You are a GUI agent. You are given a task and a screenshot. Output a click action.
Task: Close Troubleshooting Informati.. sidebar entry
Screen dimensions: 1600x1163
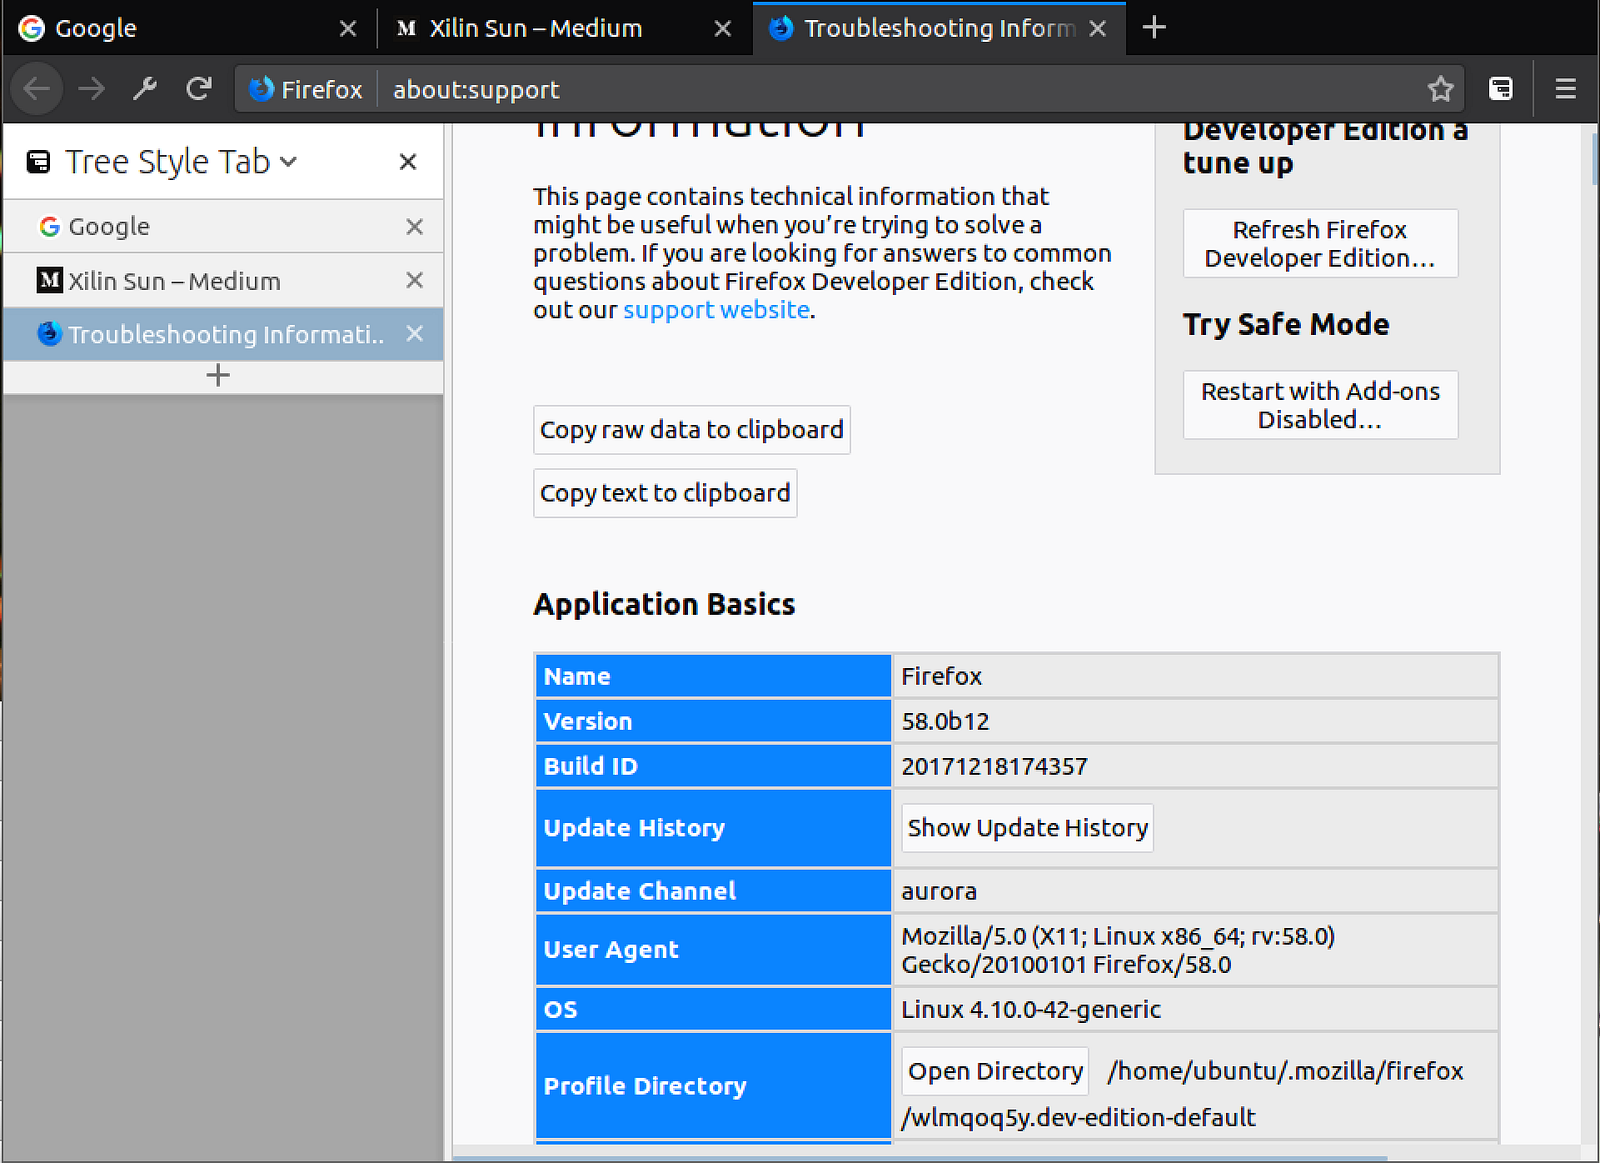pos(415,334)
